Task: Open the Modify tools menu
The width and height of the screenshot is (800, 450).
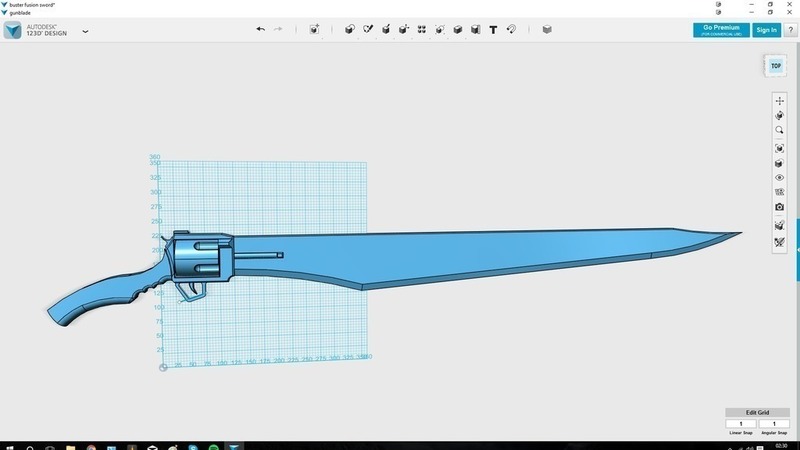Action: 404,29
